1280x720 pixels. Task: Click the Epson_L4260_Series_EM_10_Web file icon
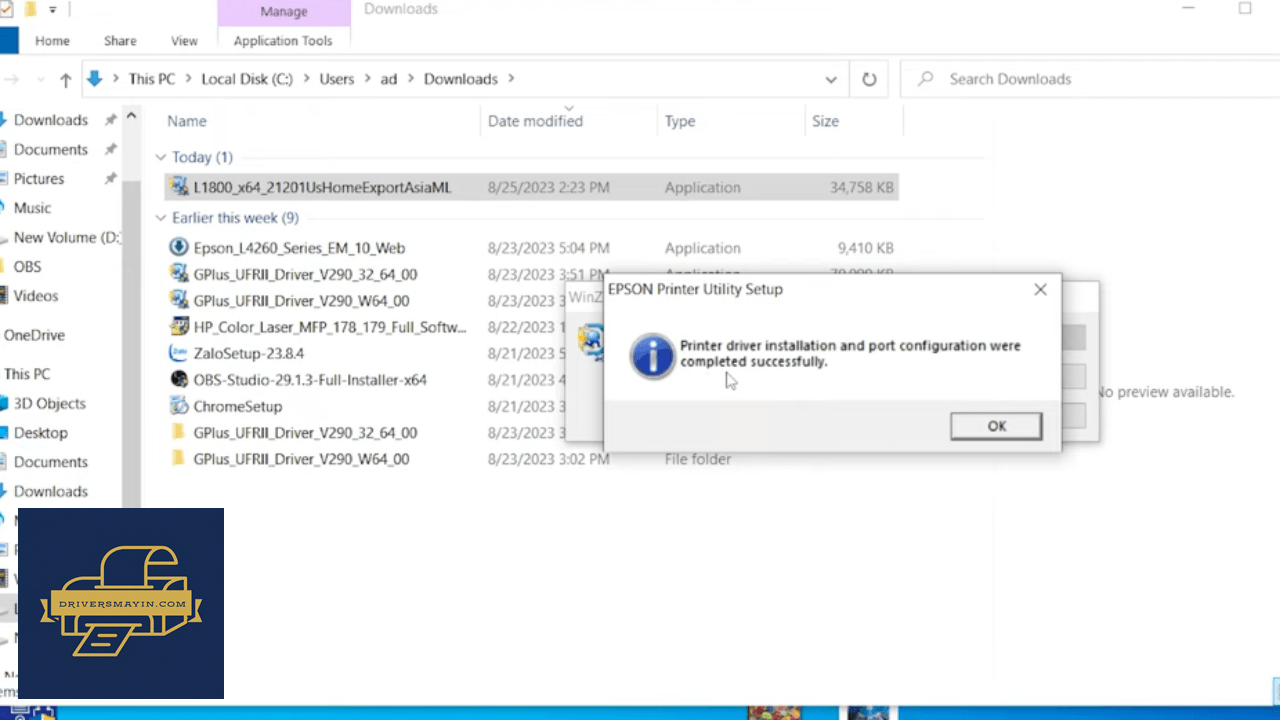click(179, 248)
